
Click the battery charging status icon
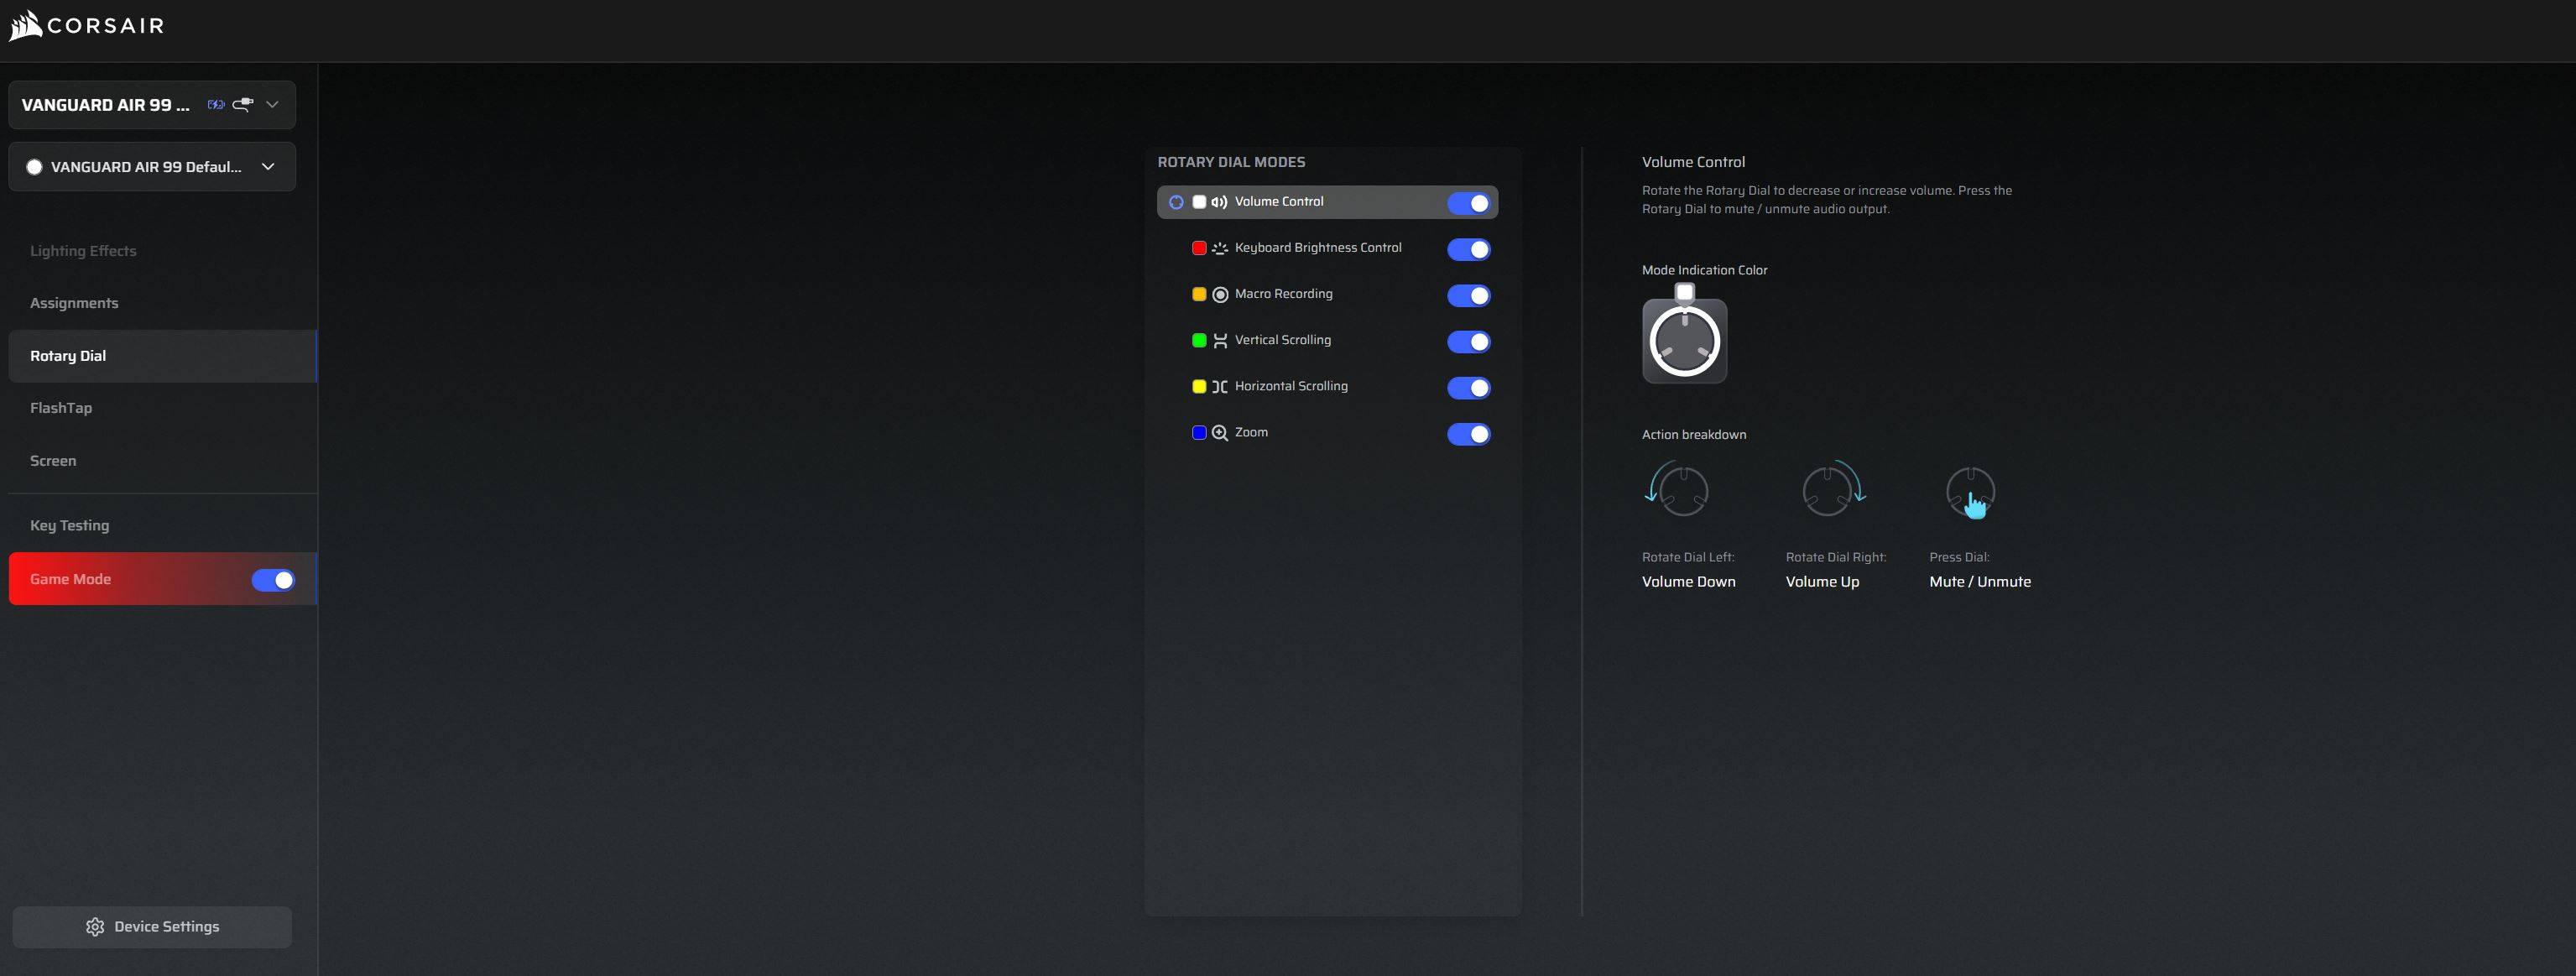pos(215,104)
